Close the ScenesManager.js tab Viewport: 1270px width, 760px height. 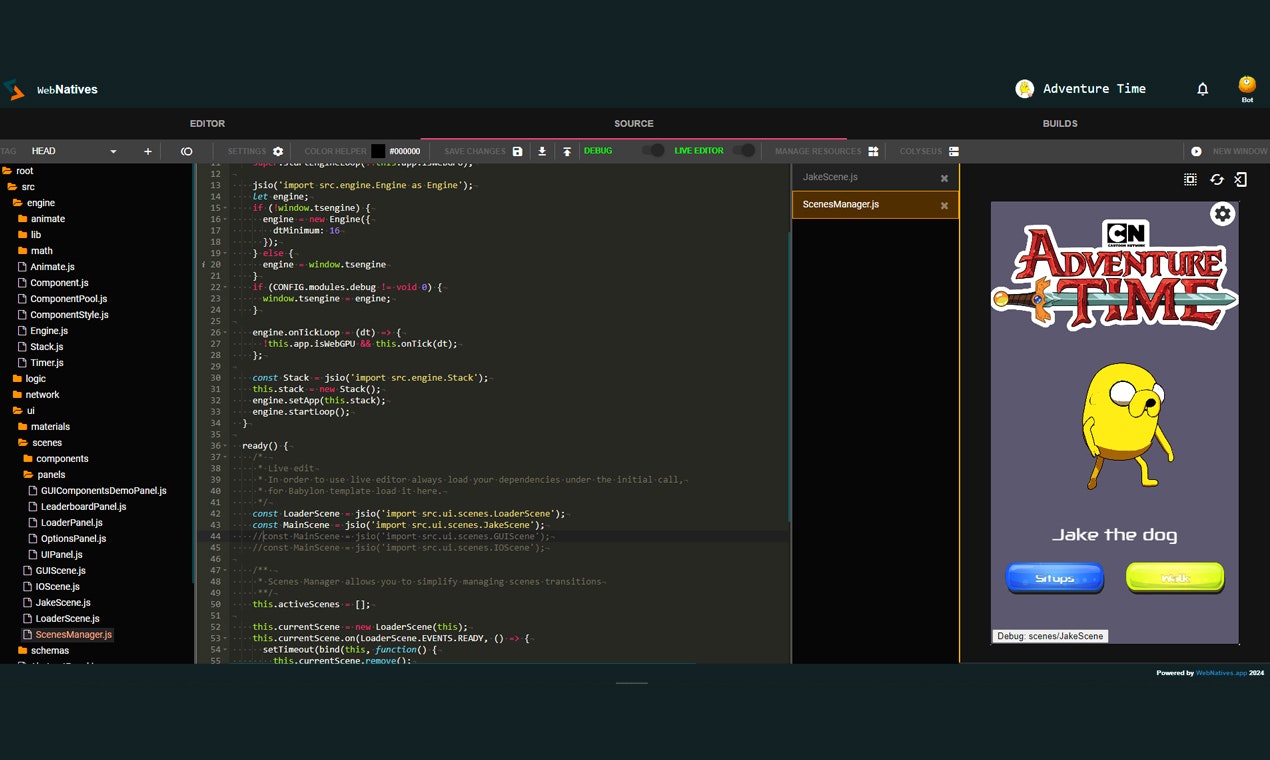coord(944,205)
